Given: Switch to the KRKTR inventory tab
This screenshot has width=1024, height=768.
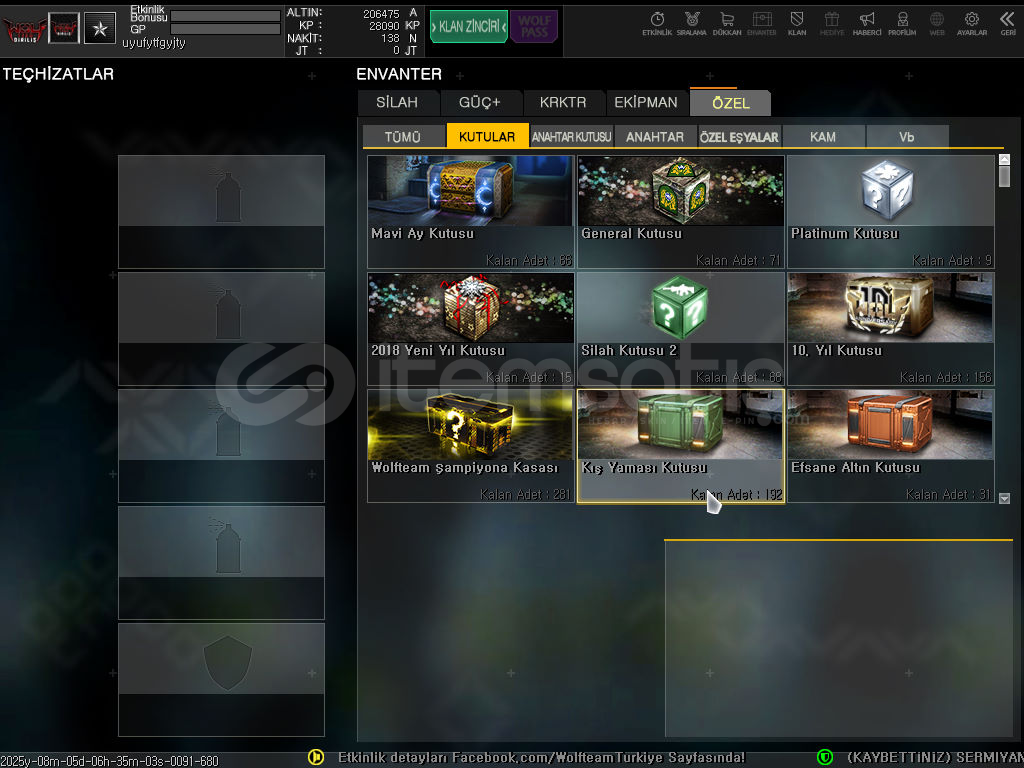Looking at the screenshot, I should coord(563,103).
